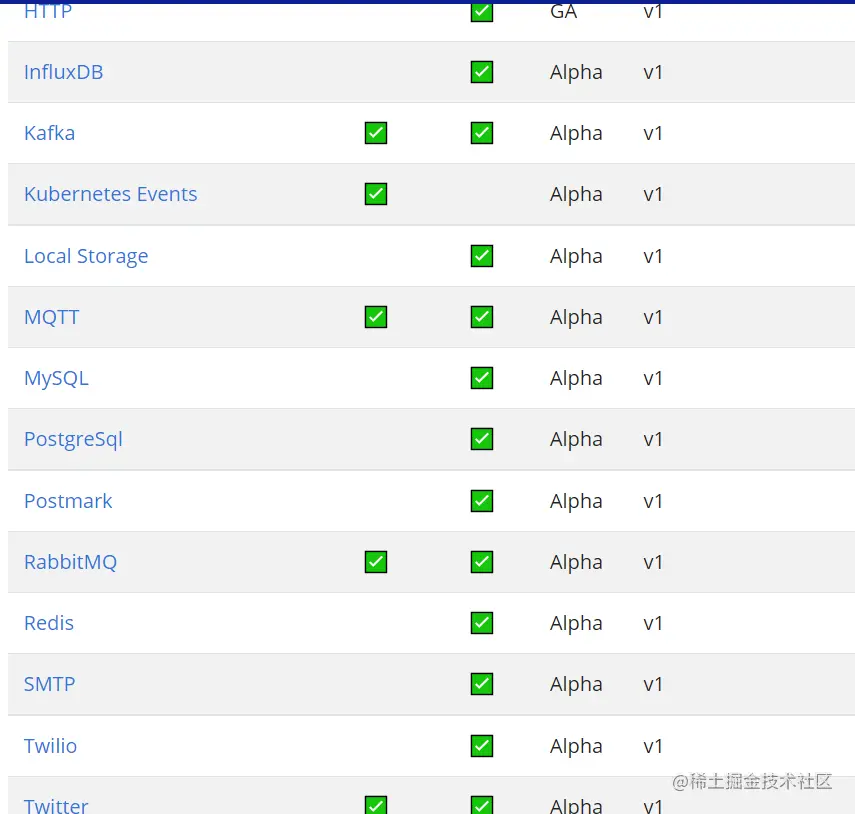The width and height of the screenshot is (855, 814).
Task: Click the checkmark in the Local Storage row
Action: click(x=482, y=256)
